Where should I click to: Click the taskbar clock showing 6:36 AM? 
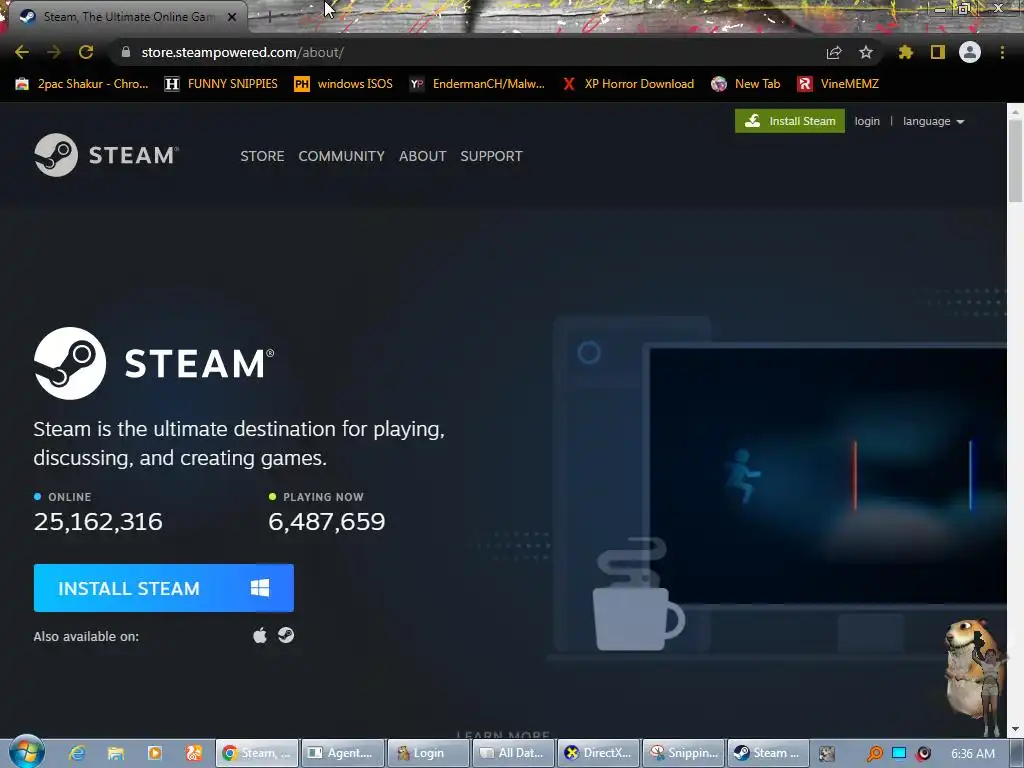[x=973, y=754]
